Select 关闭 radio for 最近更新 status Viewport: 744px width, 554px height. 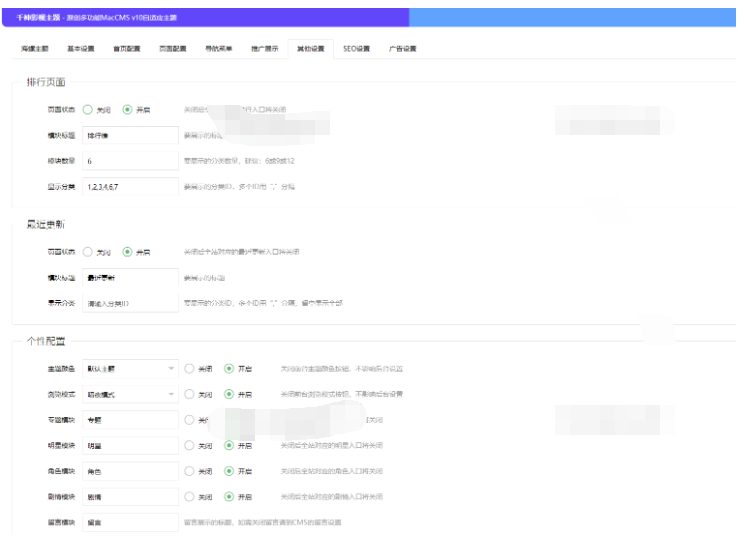[x=88, y=251]
